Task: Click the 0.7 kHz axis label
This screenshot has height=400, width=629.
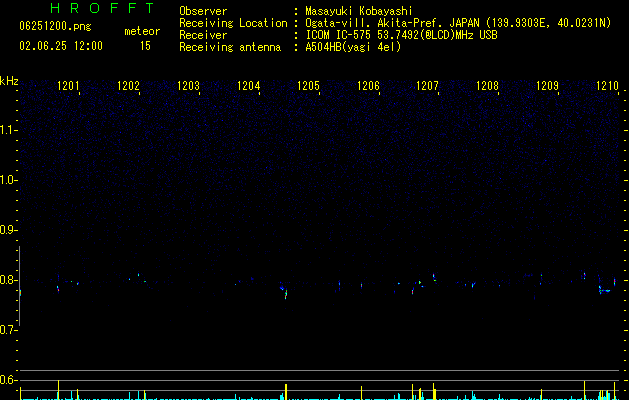Action: 8,330
